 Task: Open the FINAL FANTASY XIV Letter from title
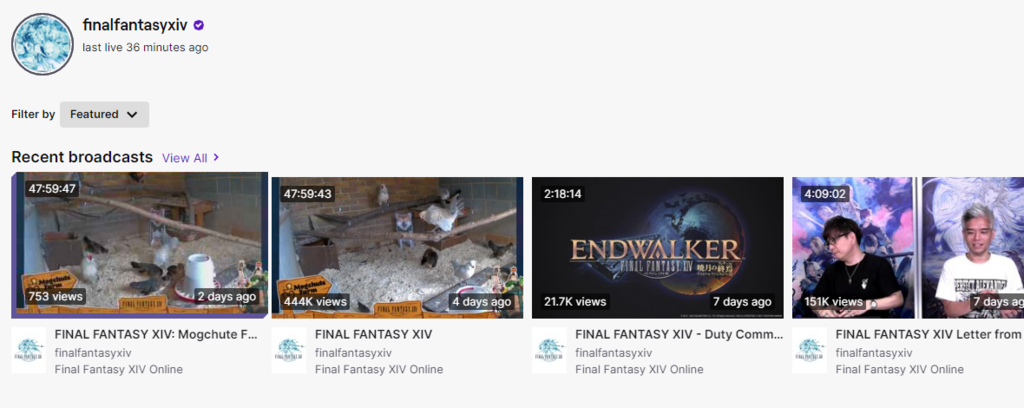pos(928,335)
